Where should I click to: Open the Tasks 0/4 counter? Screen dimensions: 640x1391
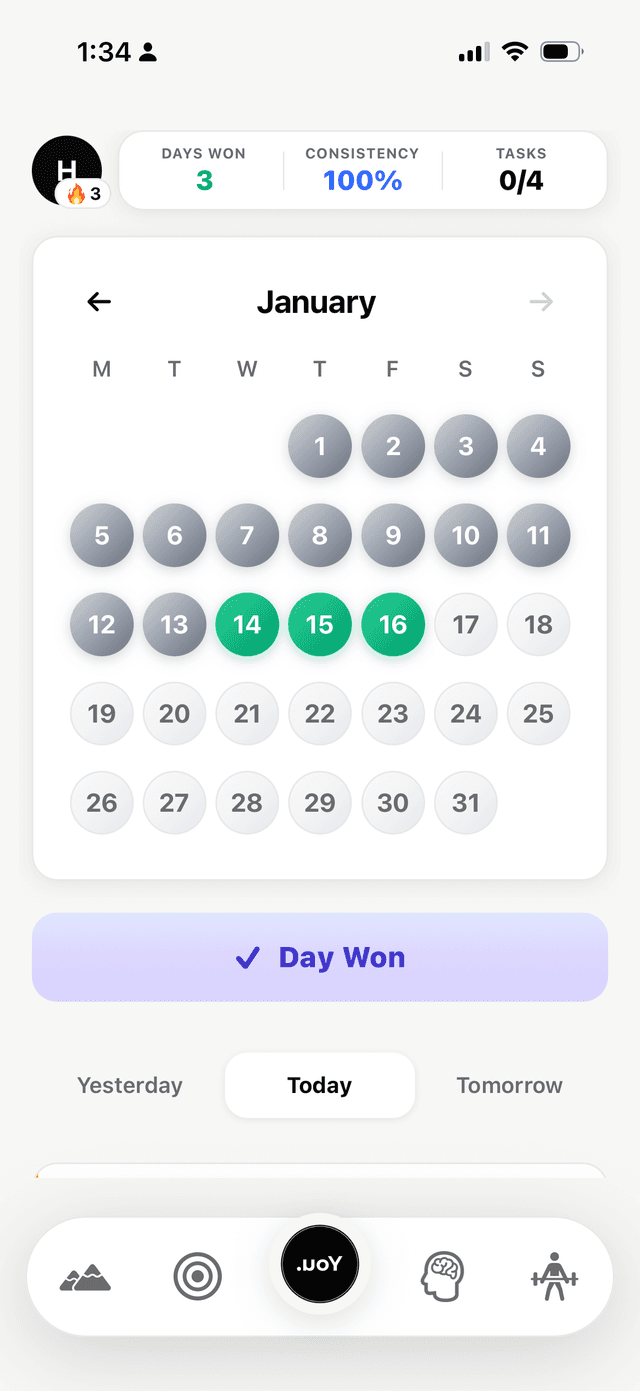tap(521, 170)
